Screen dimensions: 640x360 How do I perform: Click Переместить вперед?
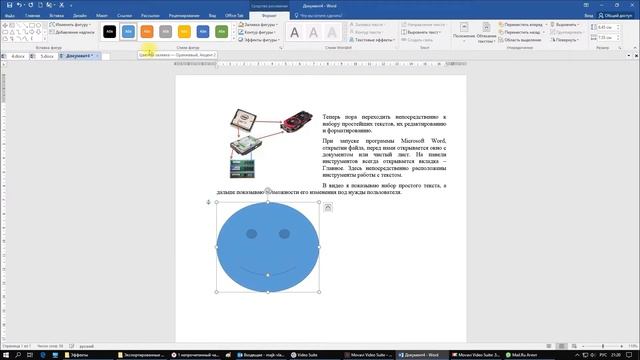522,24
